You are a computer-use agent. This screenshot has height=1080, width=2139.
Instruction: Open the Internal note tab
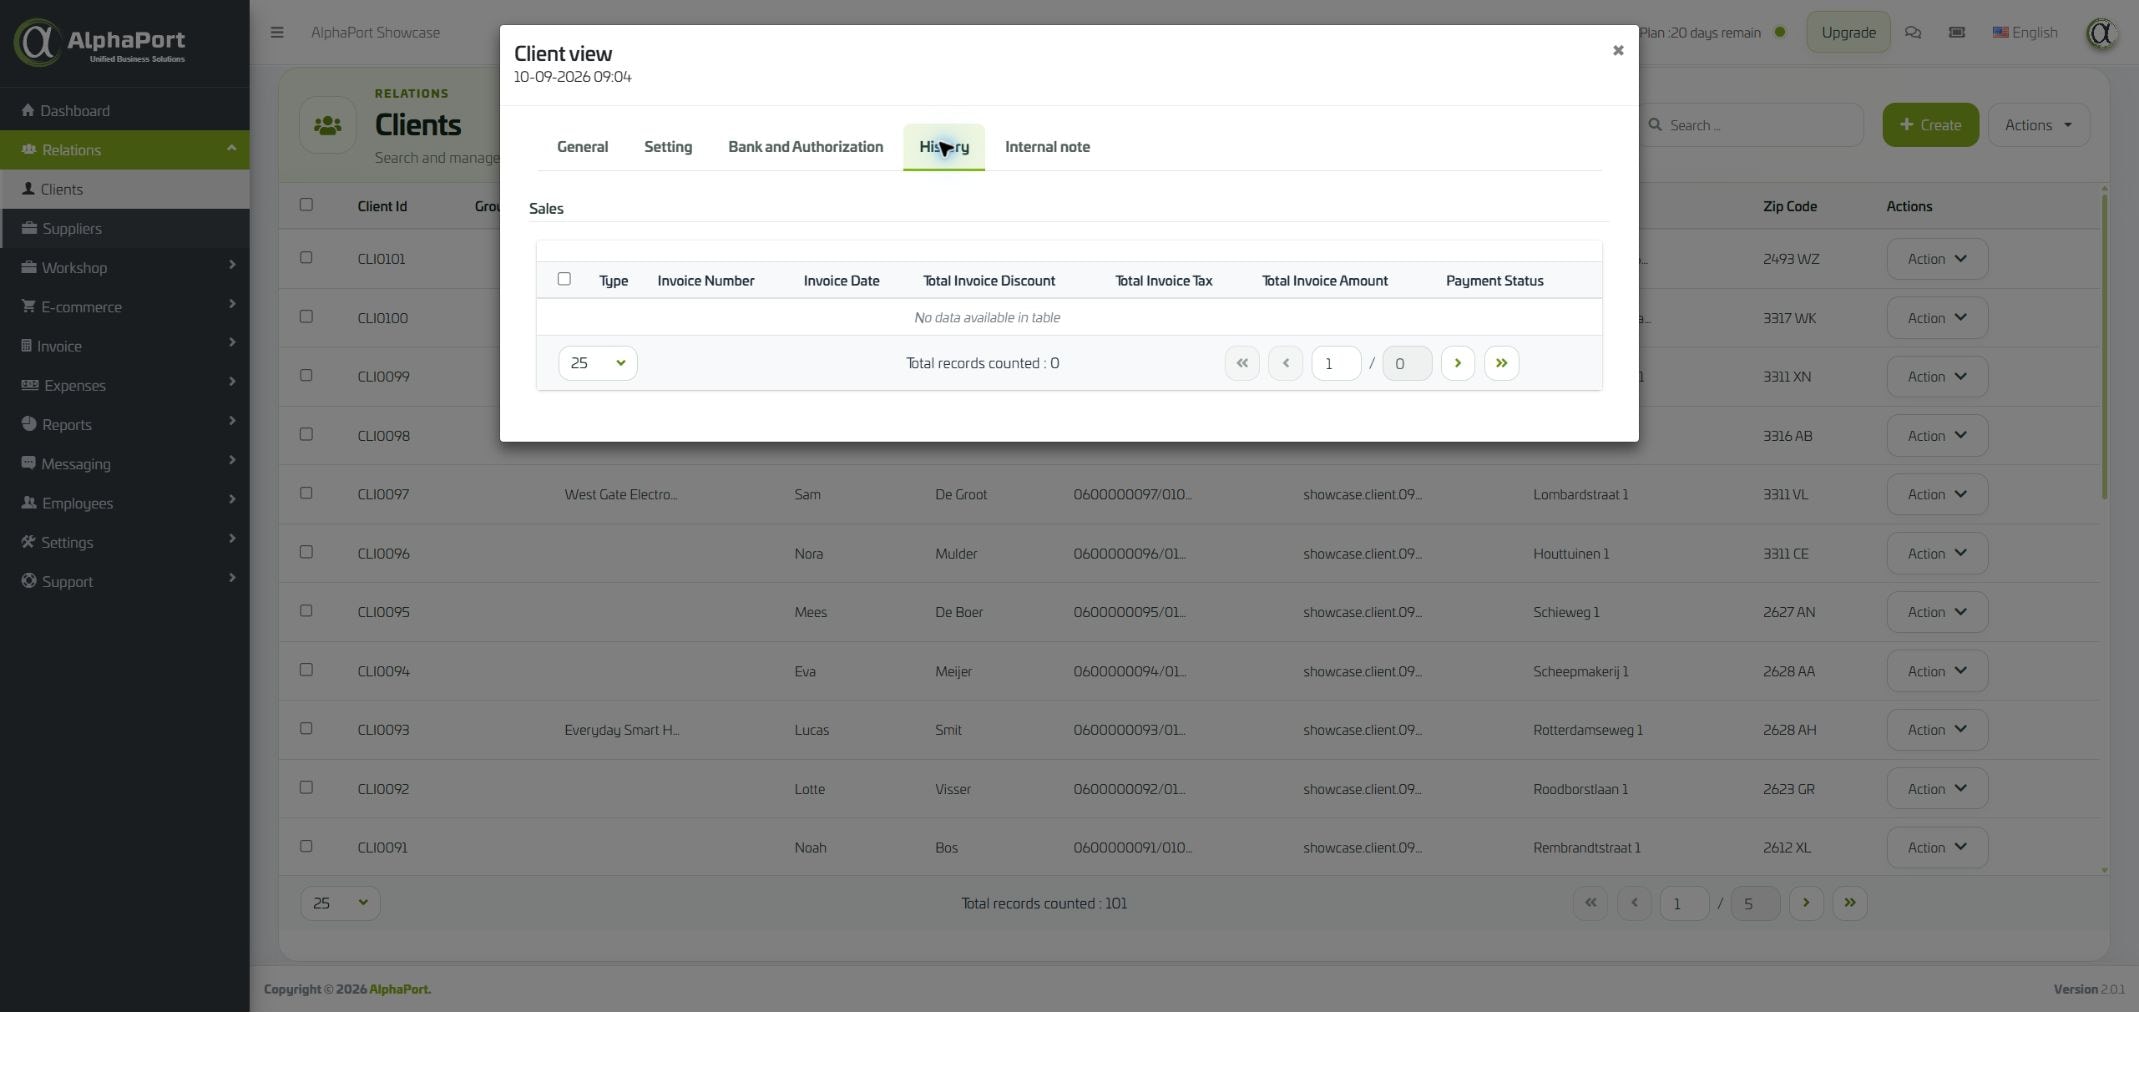[1047, 147]
